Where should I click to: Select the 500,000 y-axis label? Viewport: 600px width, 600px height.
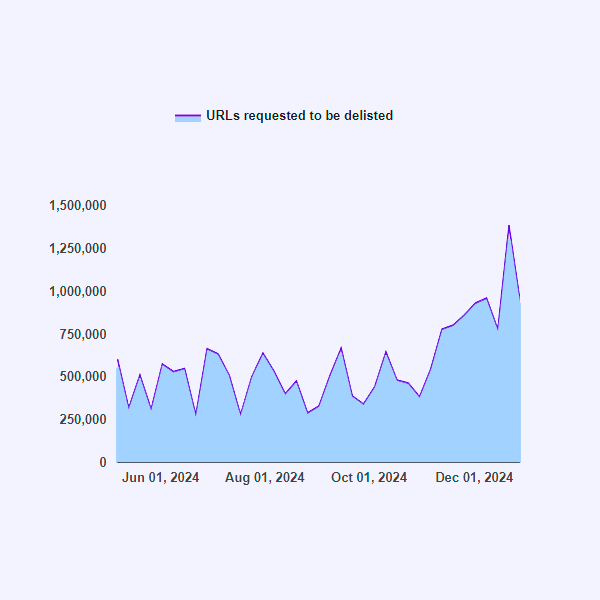[x=84, y=377]
